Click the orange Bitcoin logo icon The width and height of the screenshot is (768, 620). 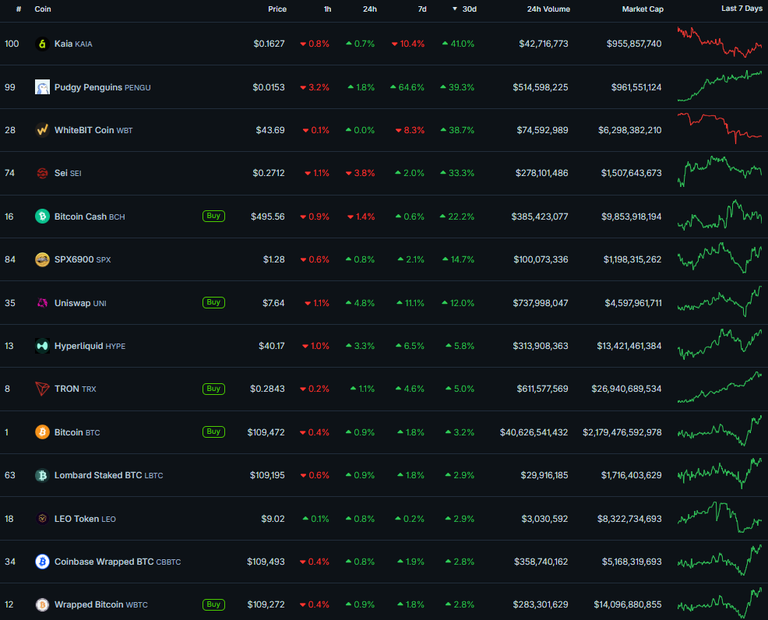[42, 432]
